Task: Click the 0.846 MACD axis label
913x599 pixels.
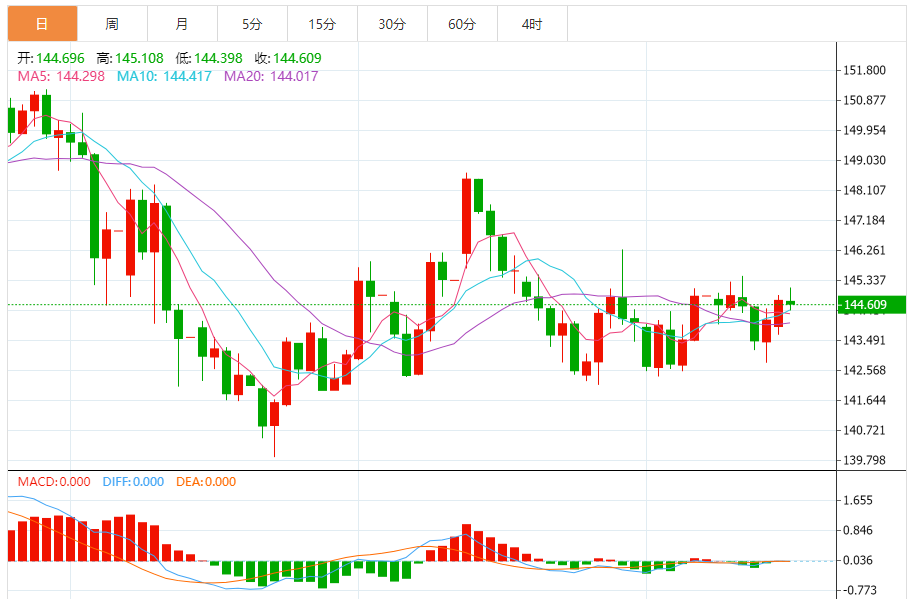Action: tap(858, 530)
